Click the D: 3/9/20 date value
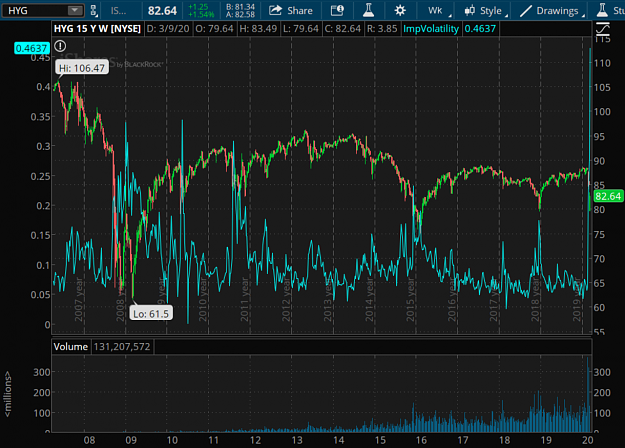The width and height of the screenshot is (625, 448). [168, 29]
